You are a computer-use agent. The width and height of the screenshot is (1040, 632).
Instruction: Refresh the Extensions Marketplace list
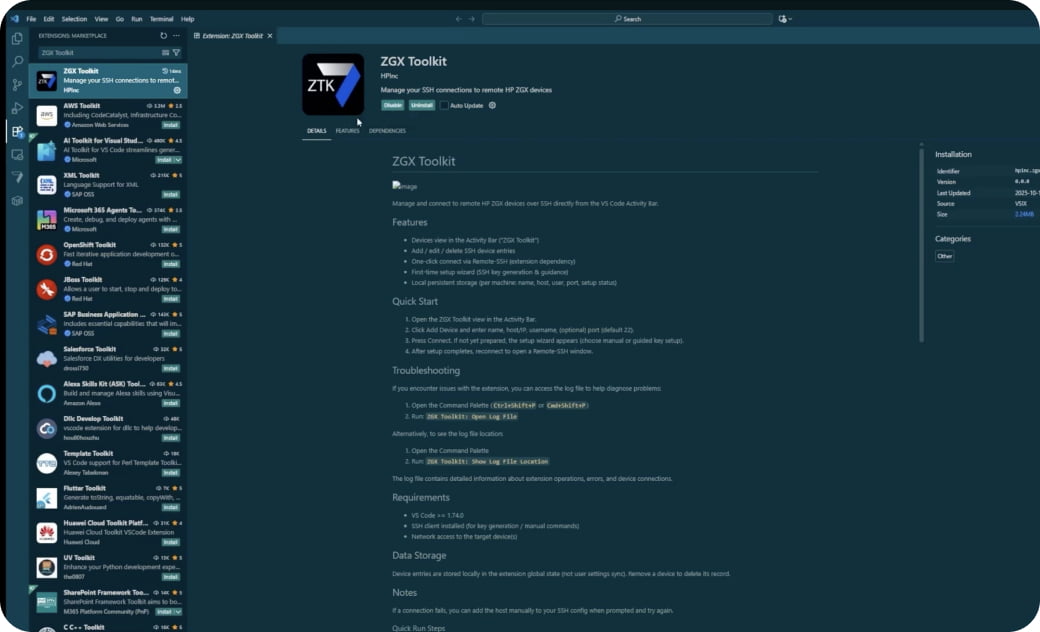(x=163, y=36)
